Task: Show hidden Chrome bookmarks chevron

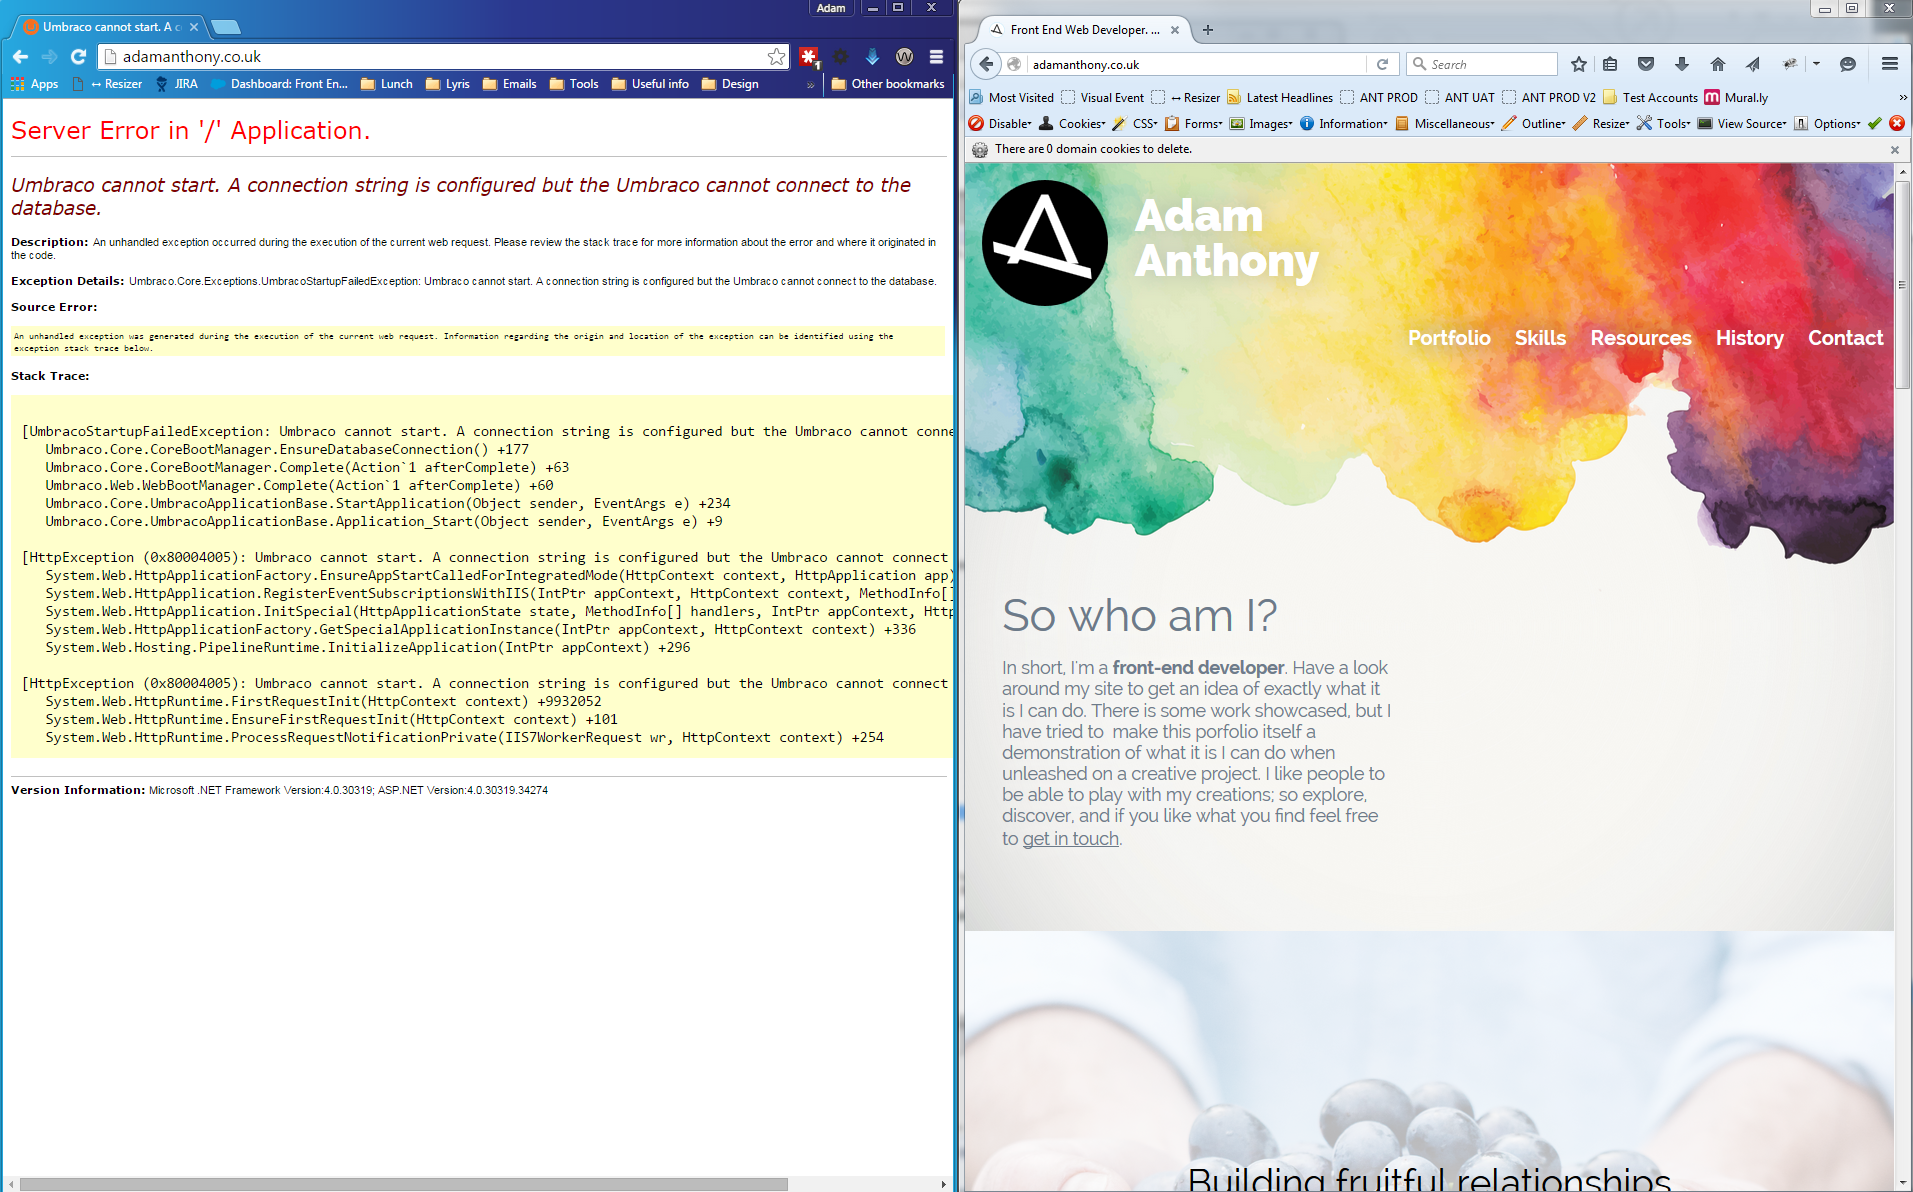Action: pos(810,85)
